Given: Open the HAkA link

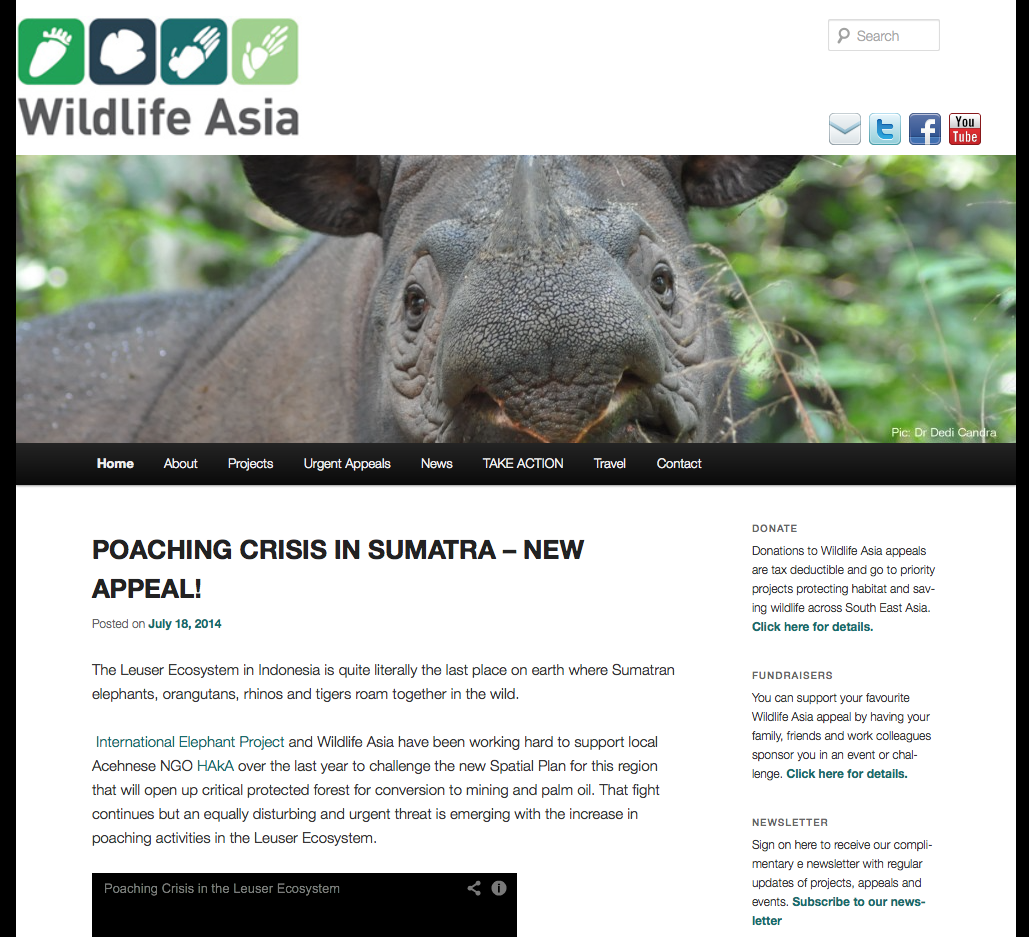Looking at the screenshot, I should (x=215, y=766).
